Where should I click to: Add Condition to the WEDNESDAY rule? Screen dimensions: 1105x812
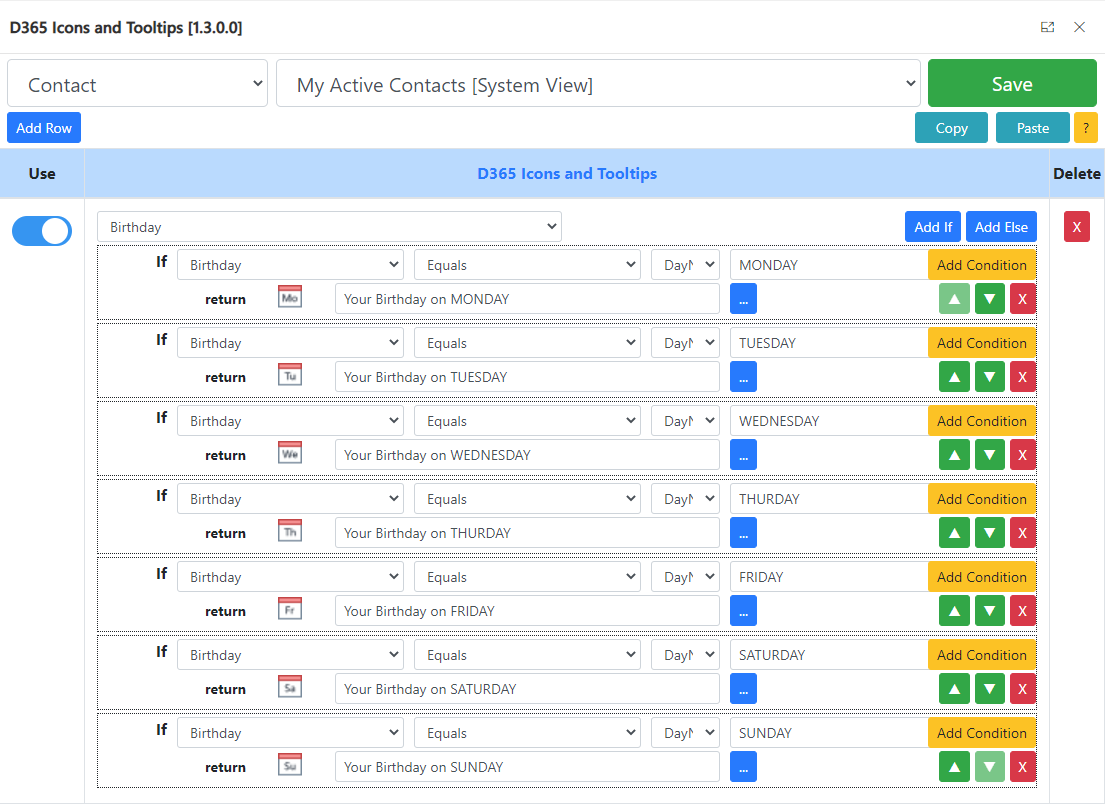tap(981, 421)
